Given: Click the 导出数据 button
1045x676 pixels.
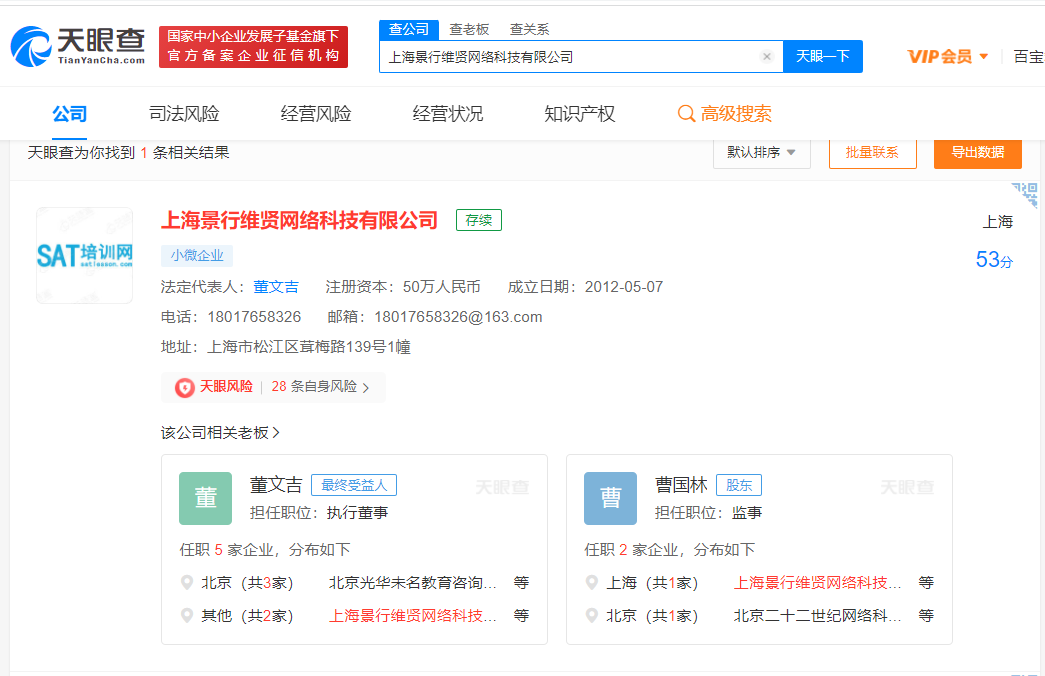Looking at the screenshot, I should [x=978, y=153].
